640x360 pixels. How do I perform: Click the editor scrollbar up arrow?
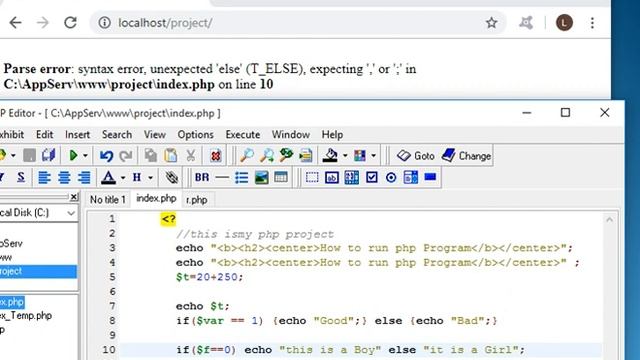click(x=609, y=220)
